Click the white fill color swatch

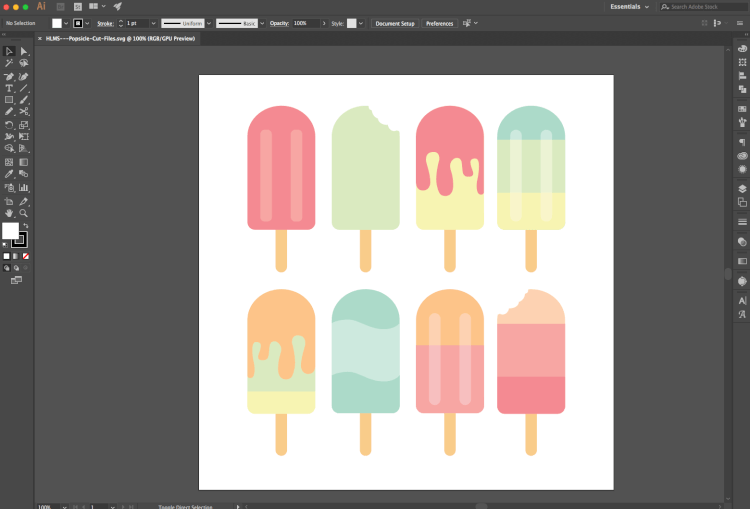[10, 231]
